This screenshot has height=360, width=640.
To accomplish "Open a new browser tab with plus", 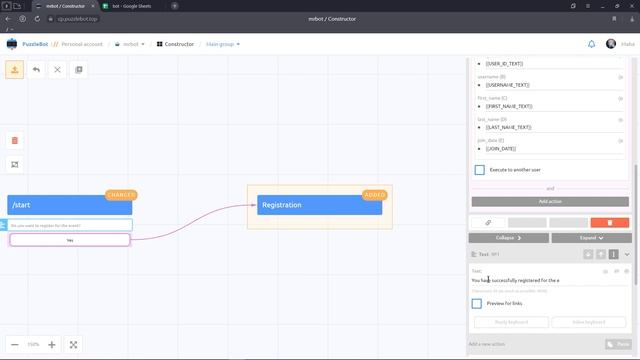I will 175,6.
